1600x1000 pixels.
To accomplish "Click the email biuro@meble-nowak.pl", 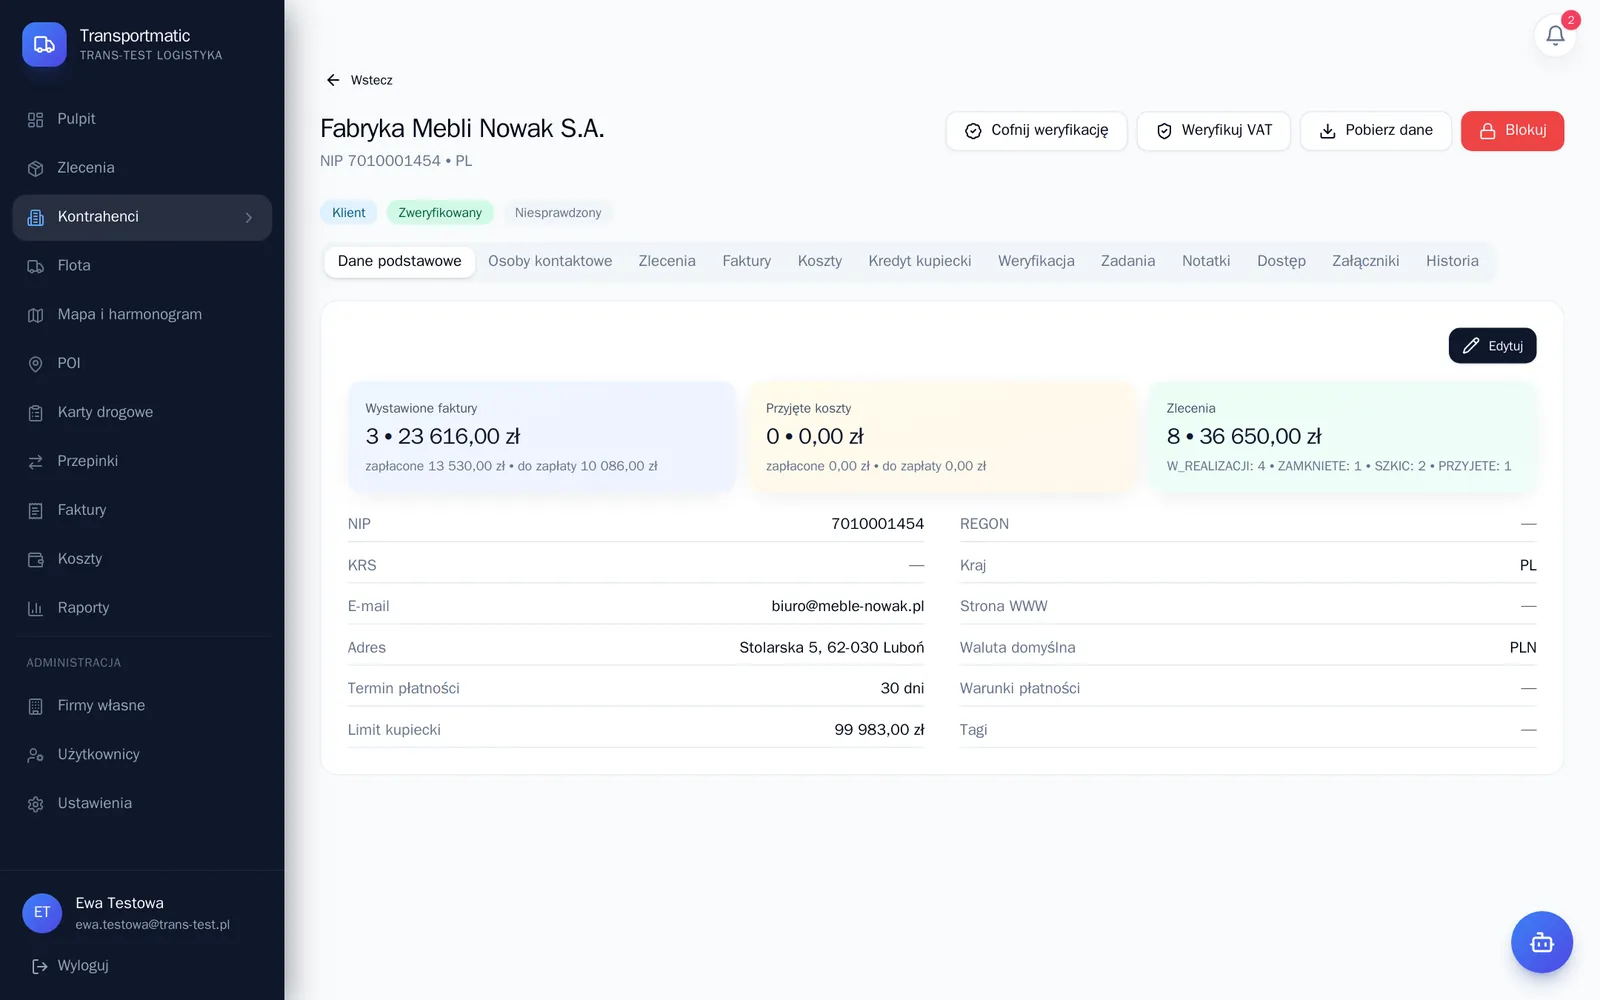I will point(848,606).
